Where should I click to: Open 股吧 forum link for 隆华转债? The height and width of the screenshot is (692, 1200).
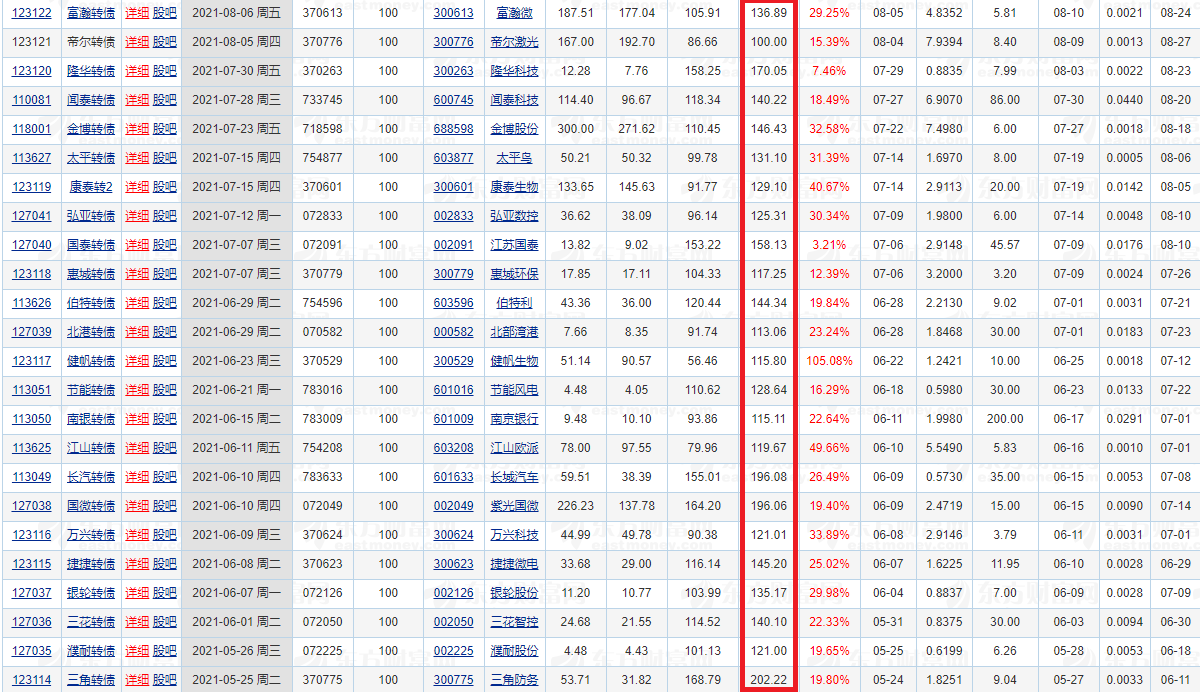[165, 71]
